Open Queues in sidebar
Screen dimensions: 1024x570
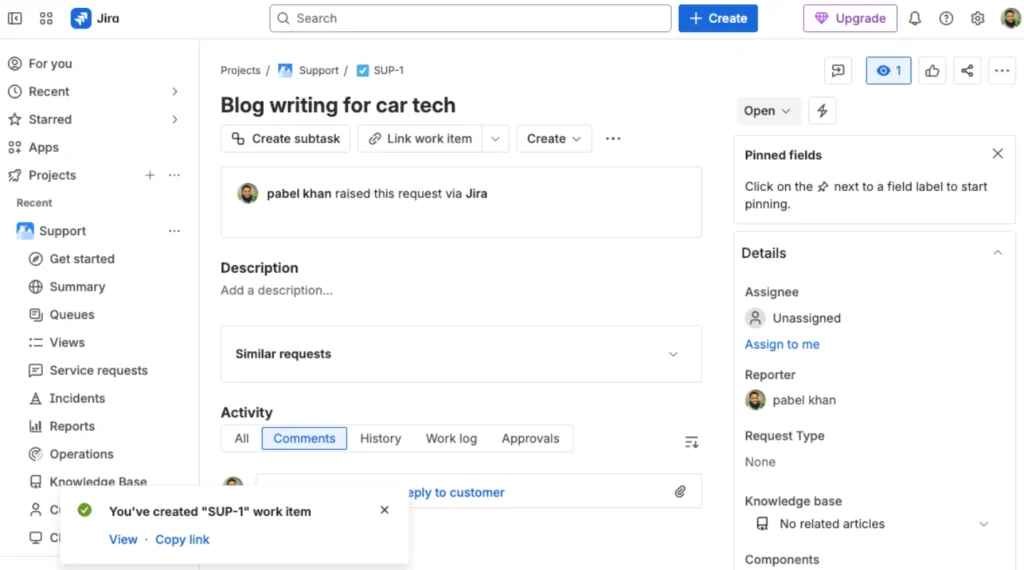point(72,315)
